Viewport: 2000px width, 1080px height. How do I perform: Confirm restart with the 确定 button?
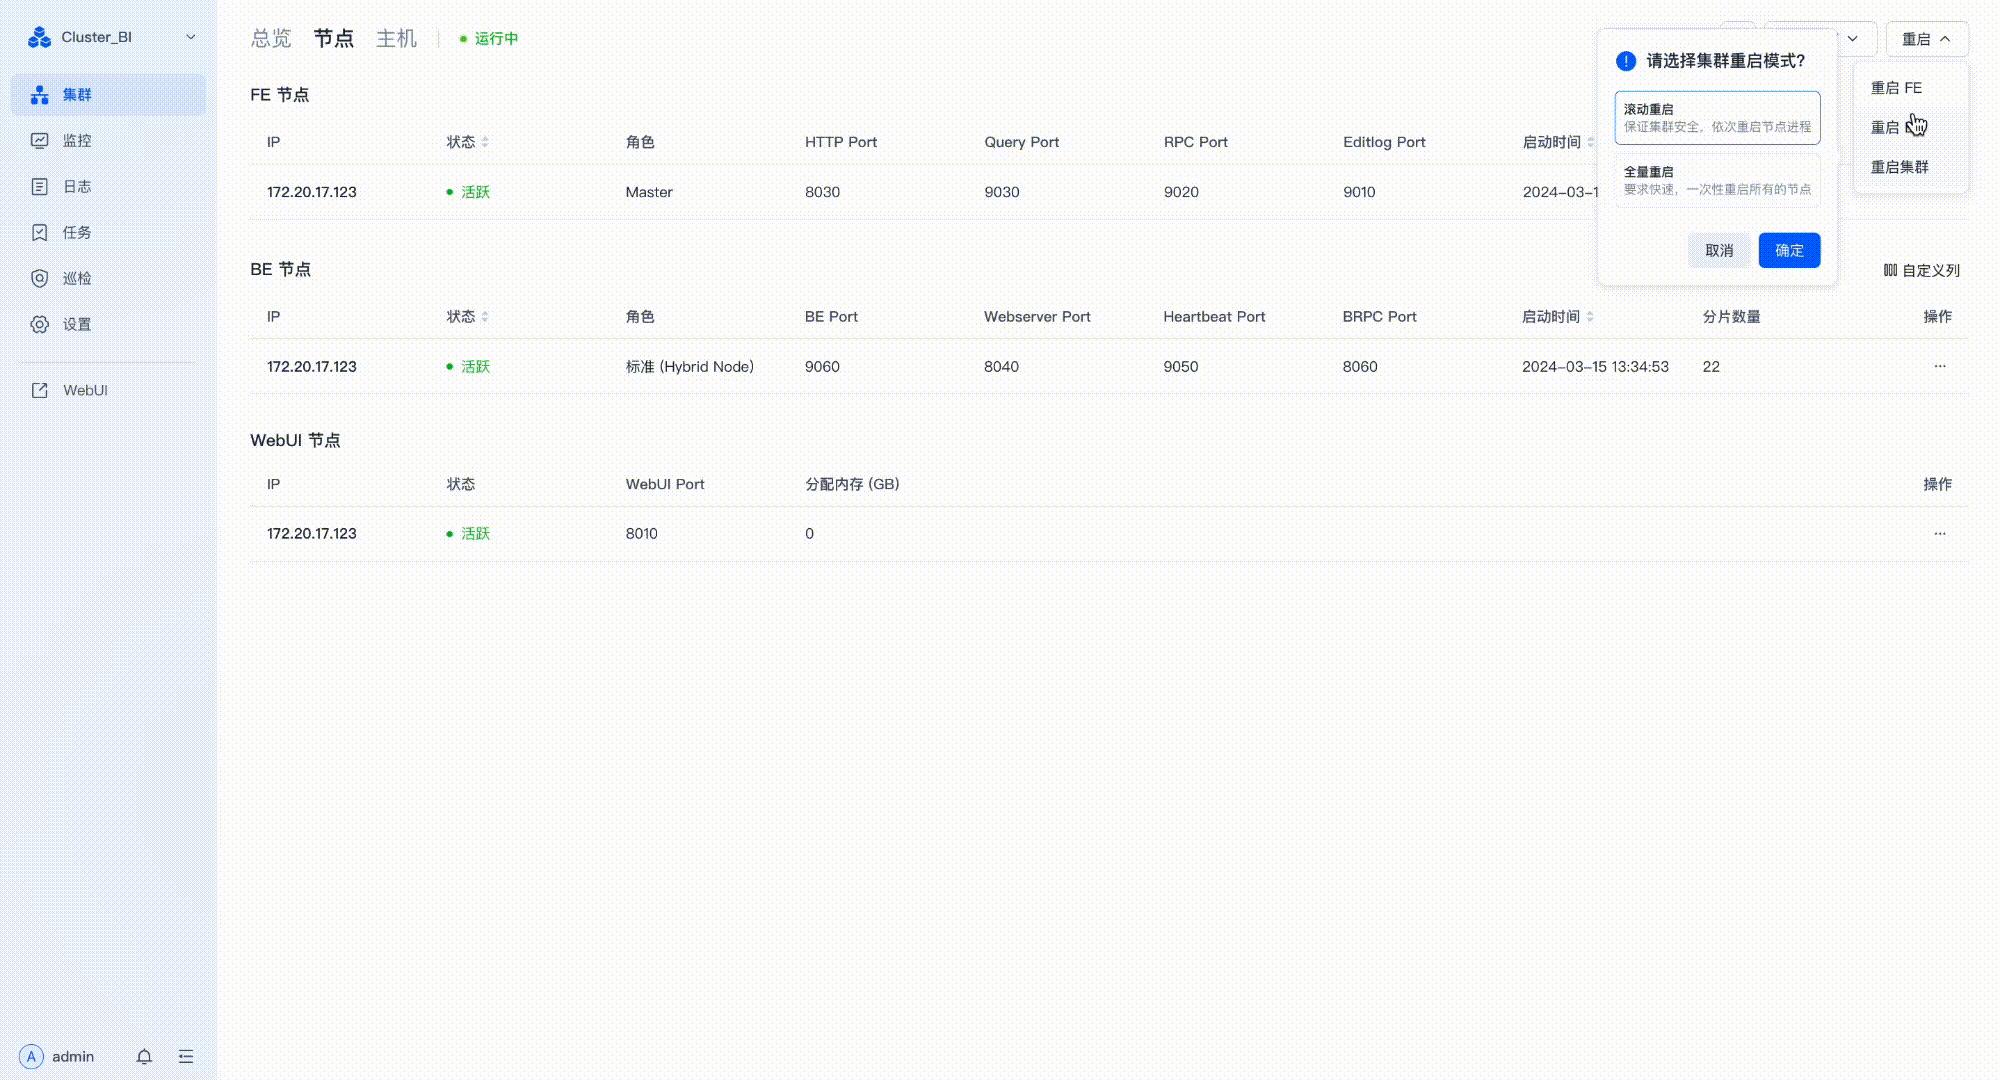point(1789,251)
